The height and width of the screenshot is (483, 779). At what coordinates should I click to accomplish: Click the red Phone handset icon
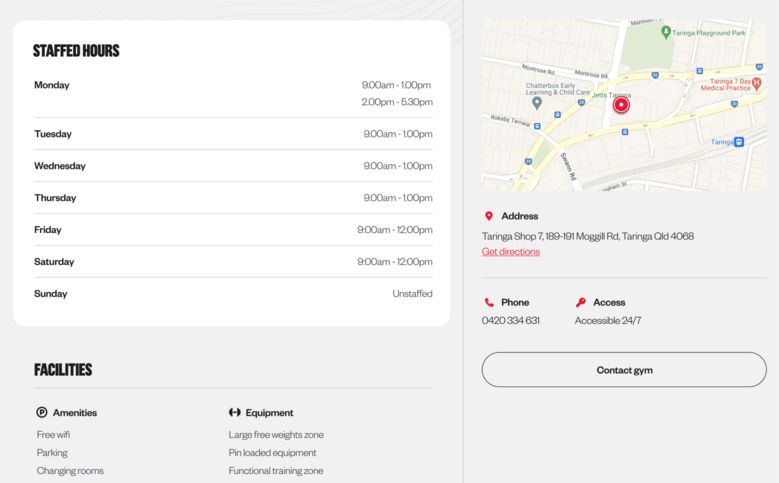click(489, 302)
